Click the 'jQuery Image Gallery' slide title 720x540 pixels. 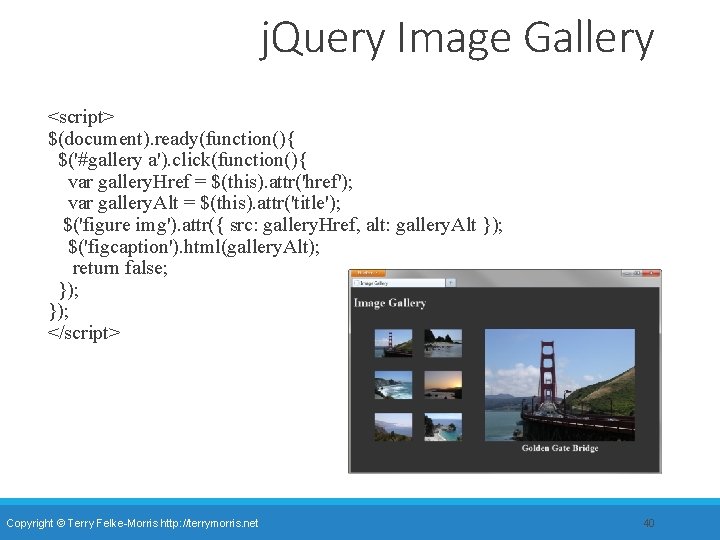457,39
